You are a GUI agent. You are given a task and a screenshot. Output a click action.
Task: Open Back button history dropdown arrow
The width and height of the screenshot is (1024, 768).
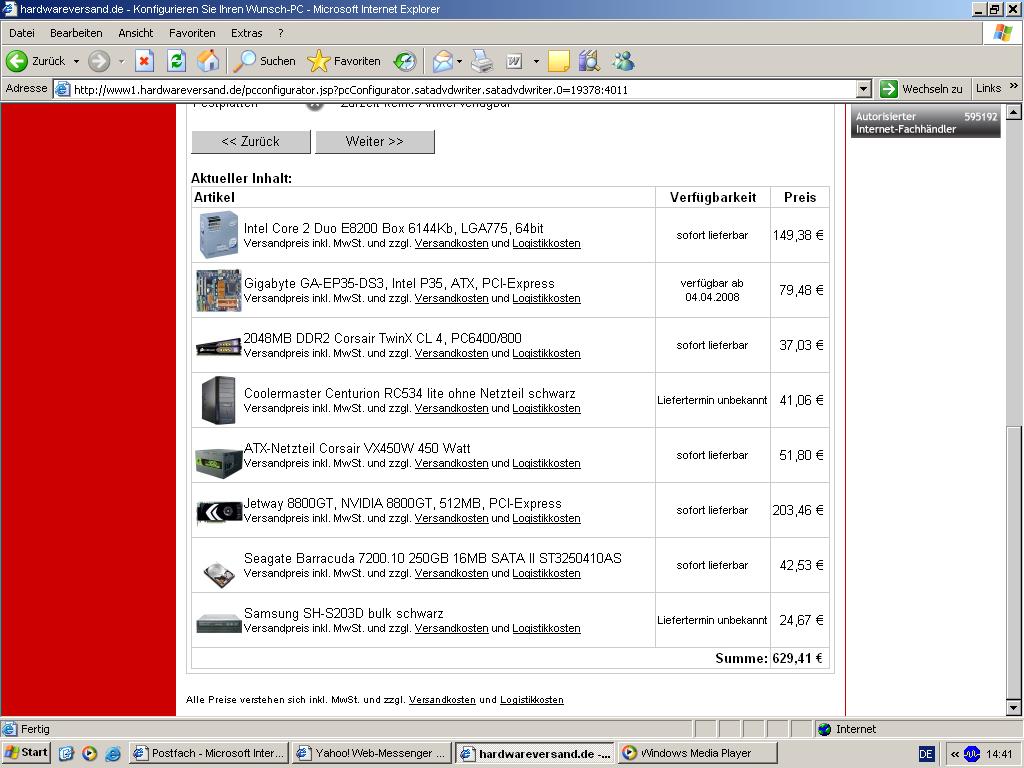[76, 61]
